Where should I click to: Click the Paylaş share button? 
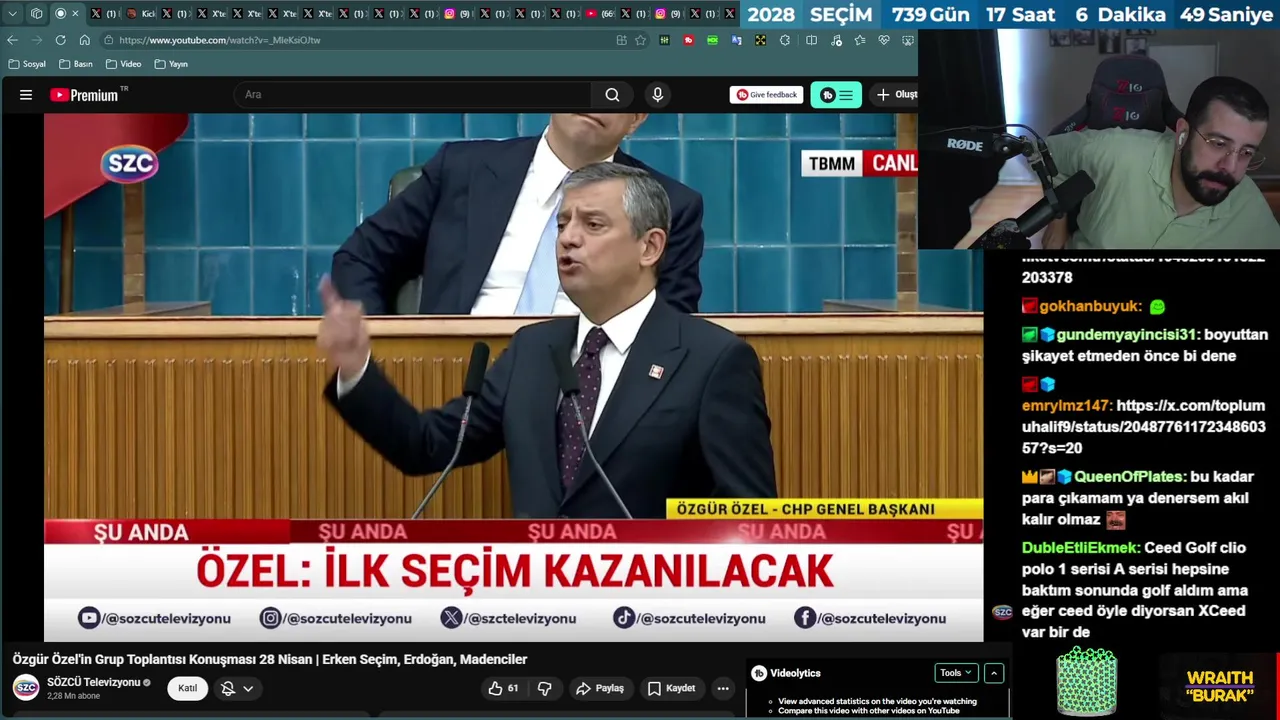(x=600, y=688)
